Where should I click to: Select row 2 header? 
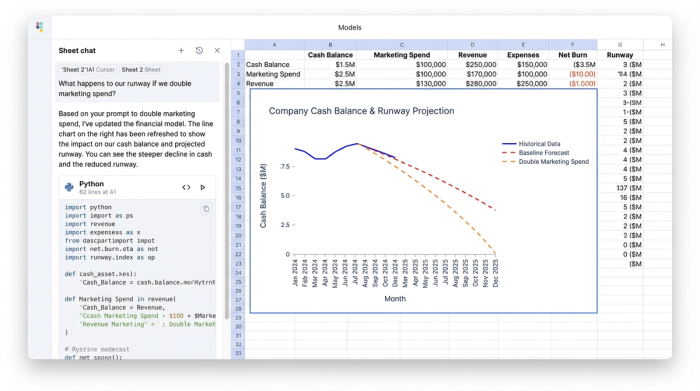click(238, 65)
